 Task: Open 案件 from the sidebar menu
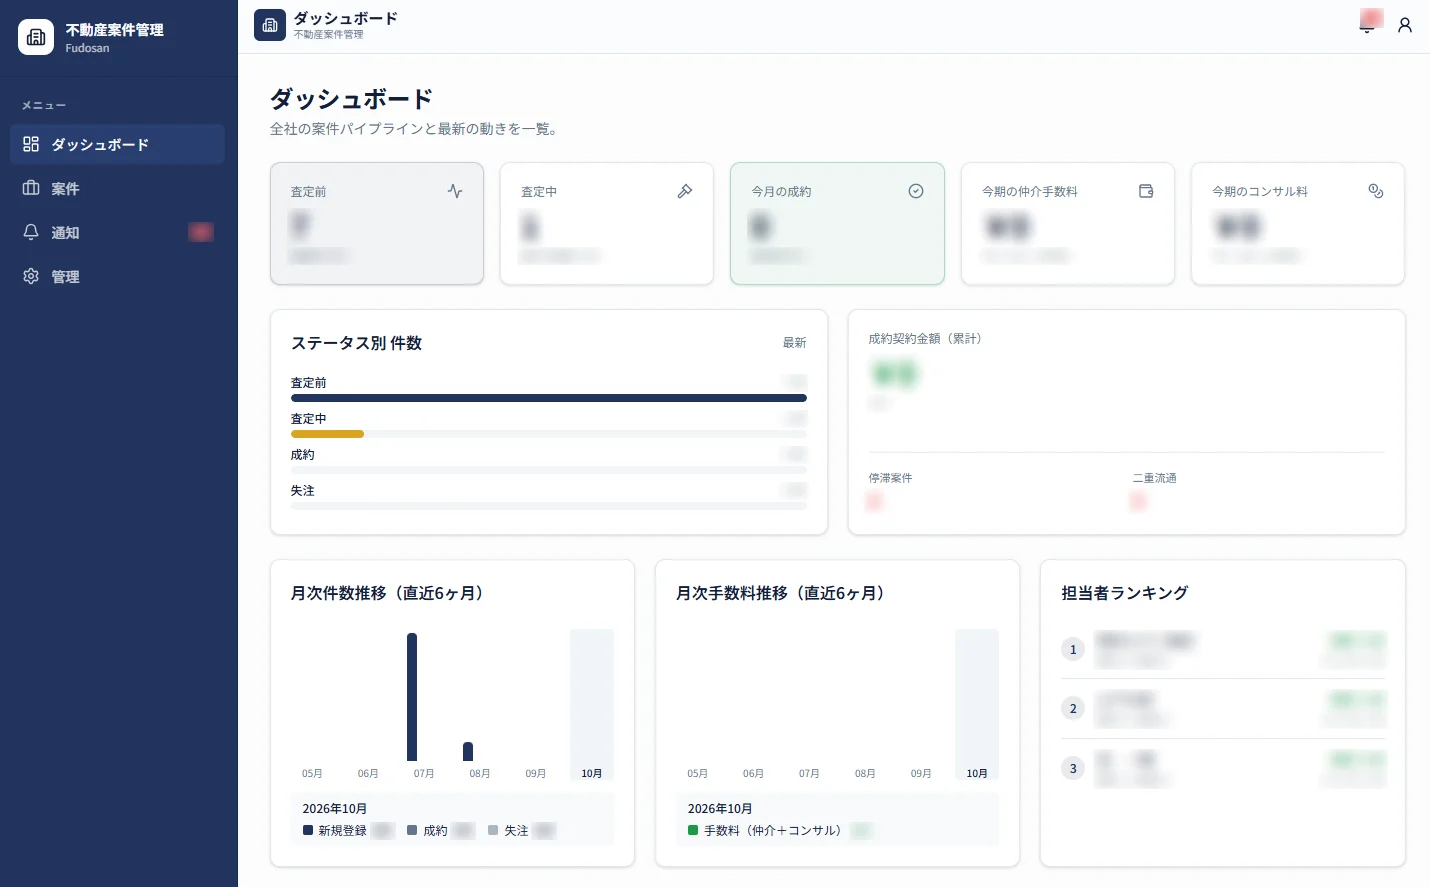pyautogui.click(x=118, y=188)
